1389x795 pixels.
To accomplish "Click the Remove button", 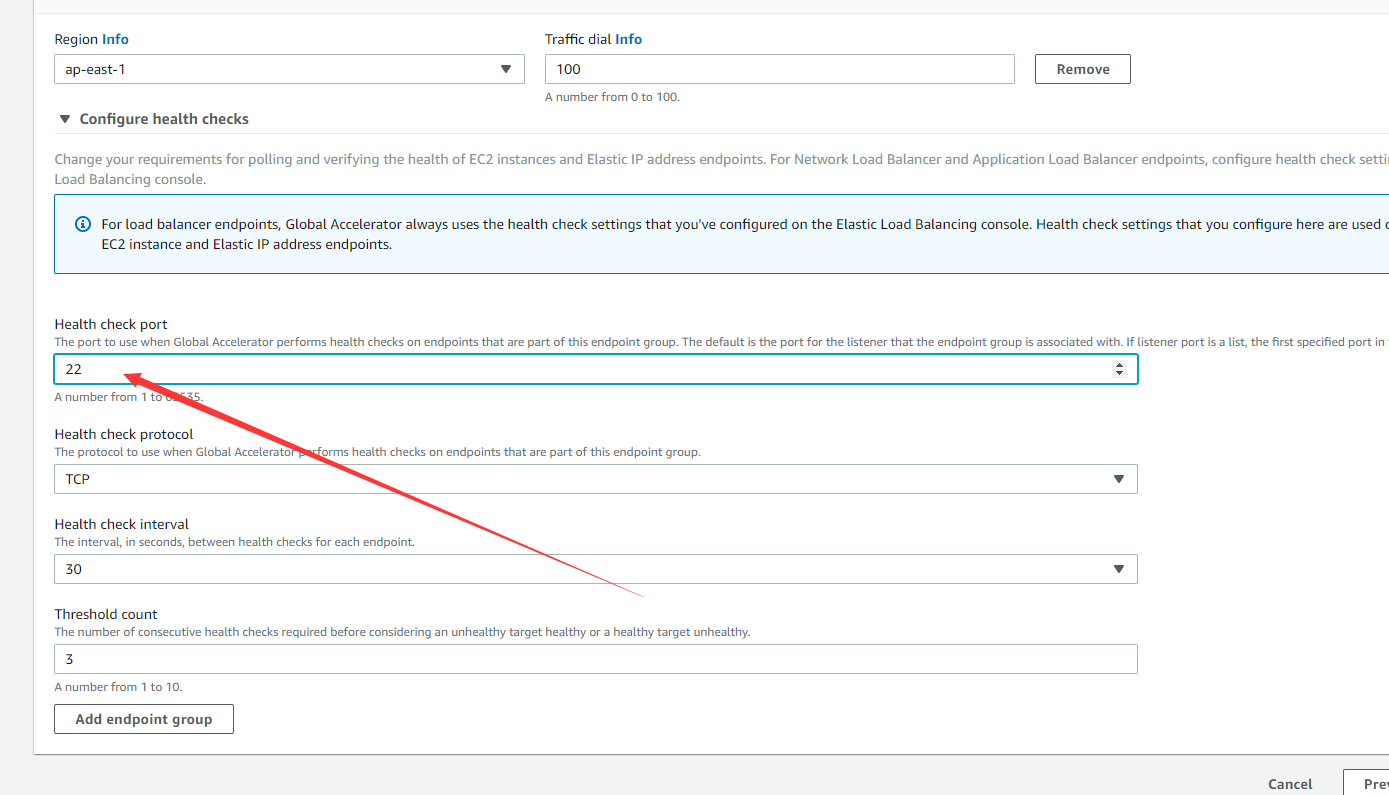I will click(x=1083, y=69).
